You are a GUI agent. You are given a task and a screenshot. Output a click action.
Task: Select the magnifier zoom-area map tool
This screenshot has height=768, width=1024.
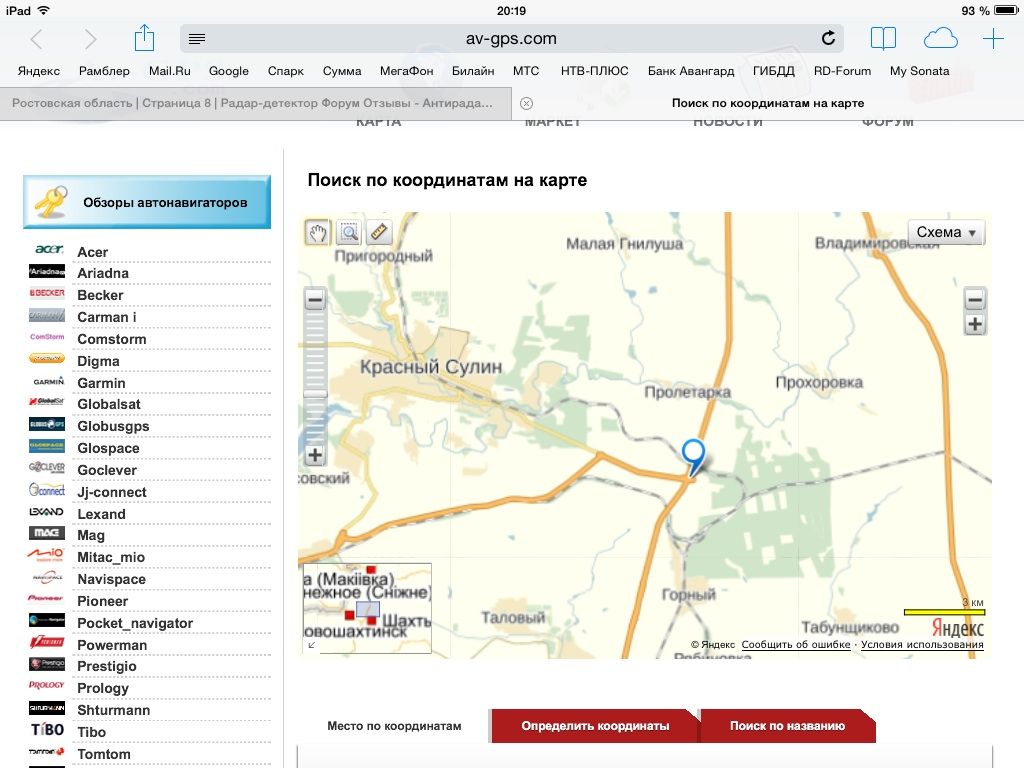click(349, 232)
